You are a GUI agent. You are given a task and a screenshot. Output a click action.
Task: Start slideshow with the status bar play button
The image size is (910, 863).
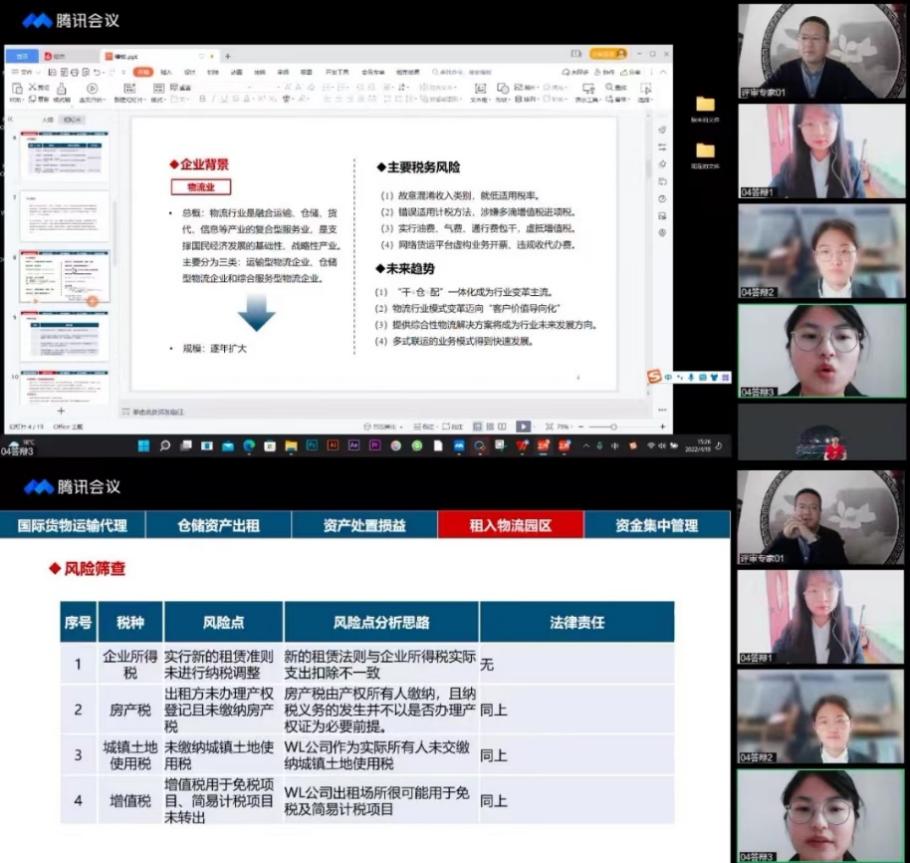[523, 426]
